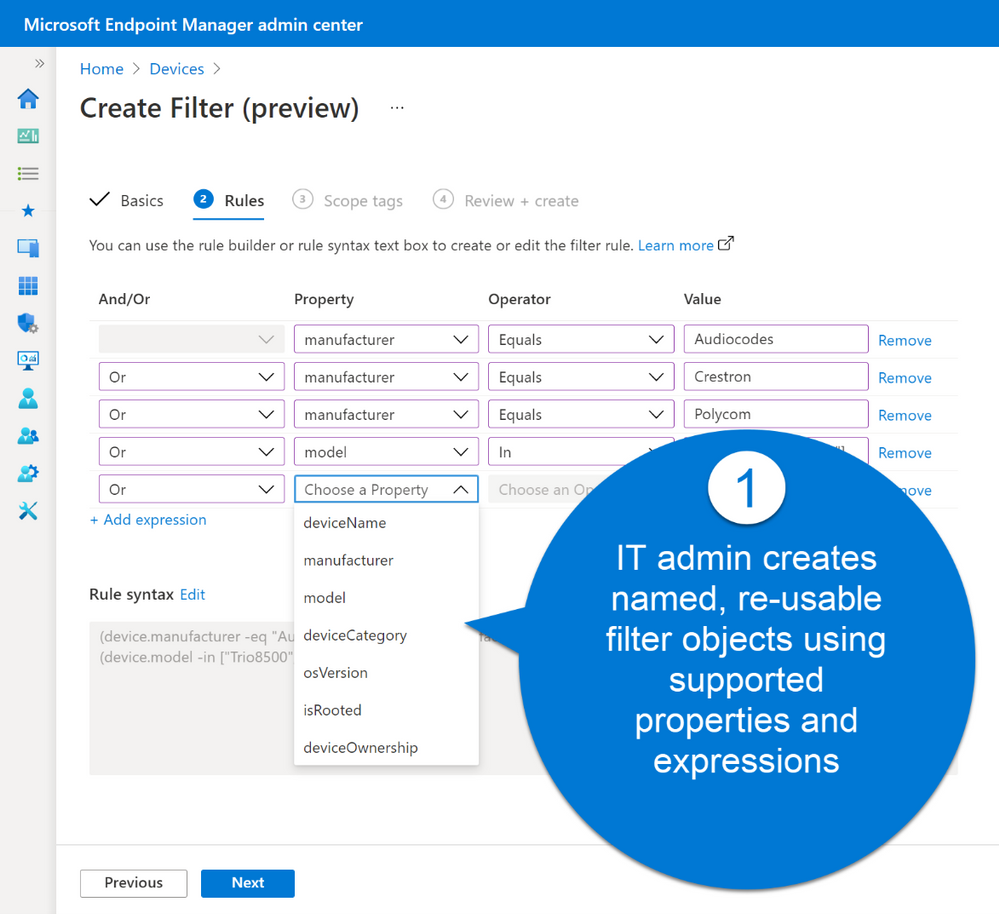Open disabled And/Or dropdown in first row
Viewport: 999px width, 914px height.
(191, 339)
